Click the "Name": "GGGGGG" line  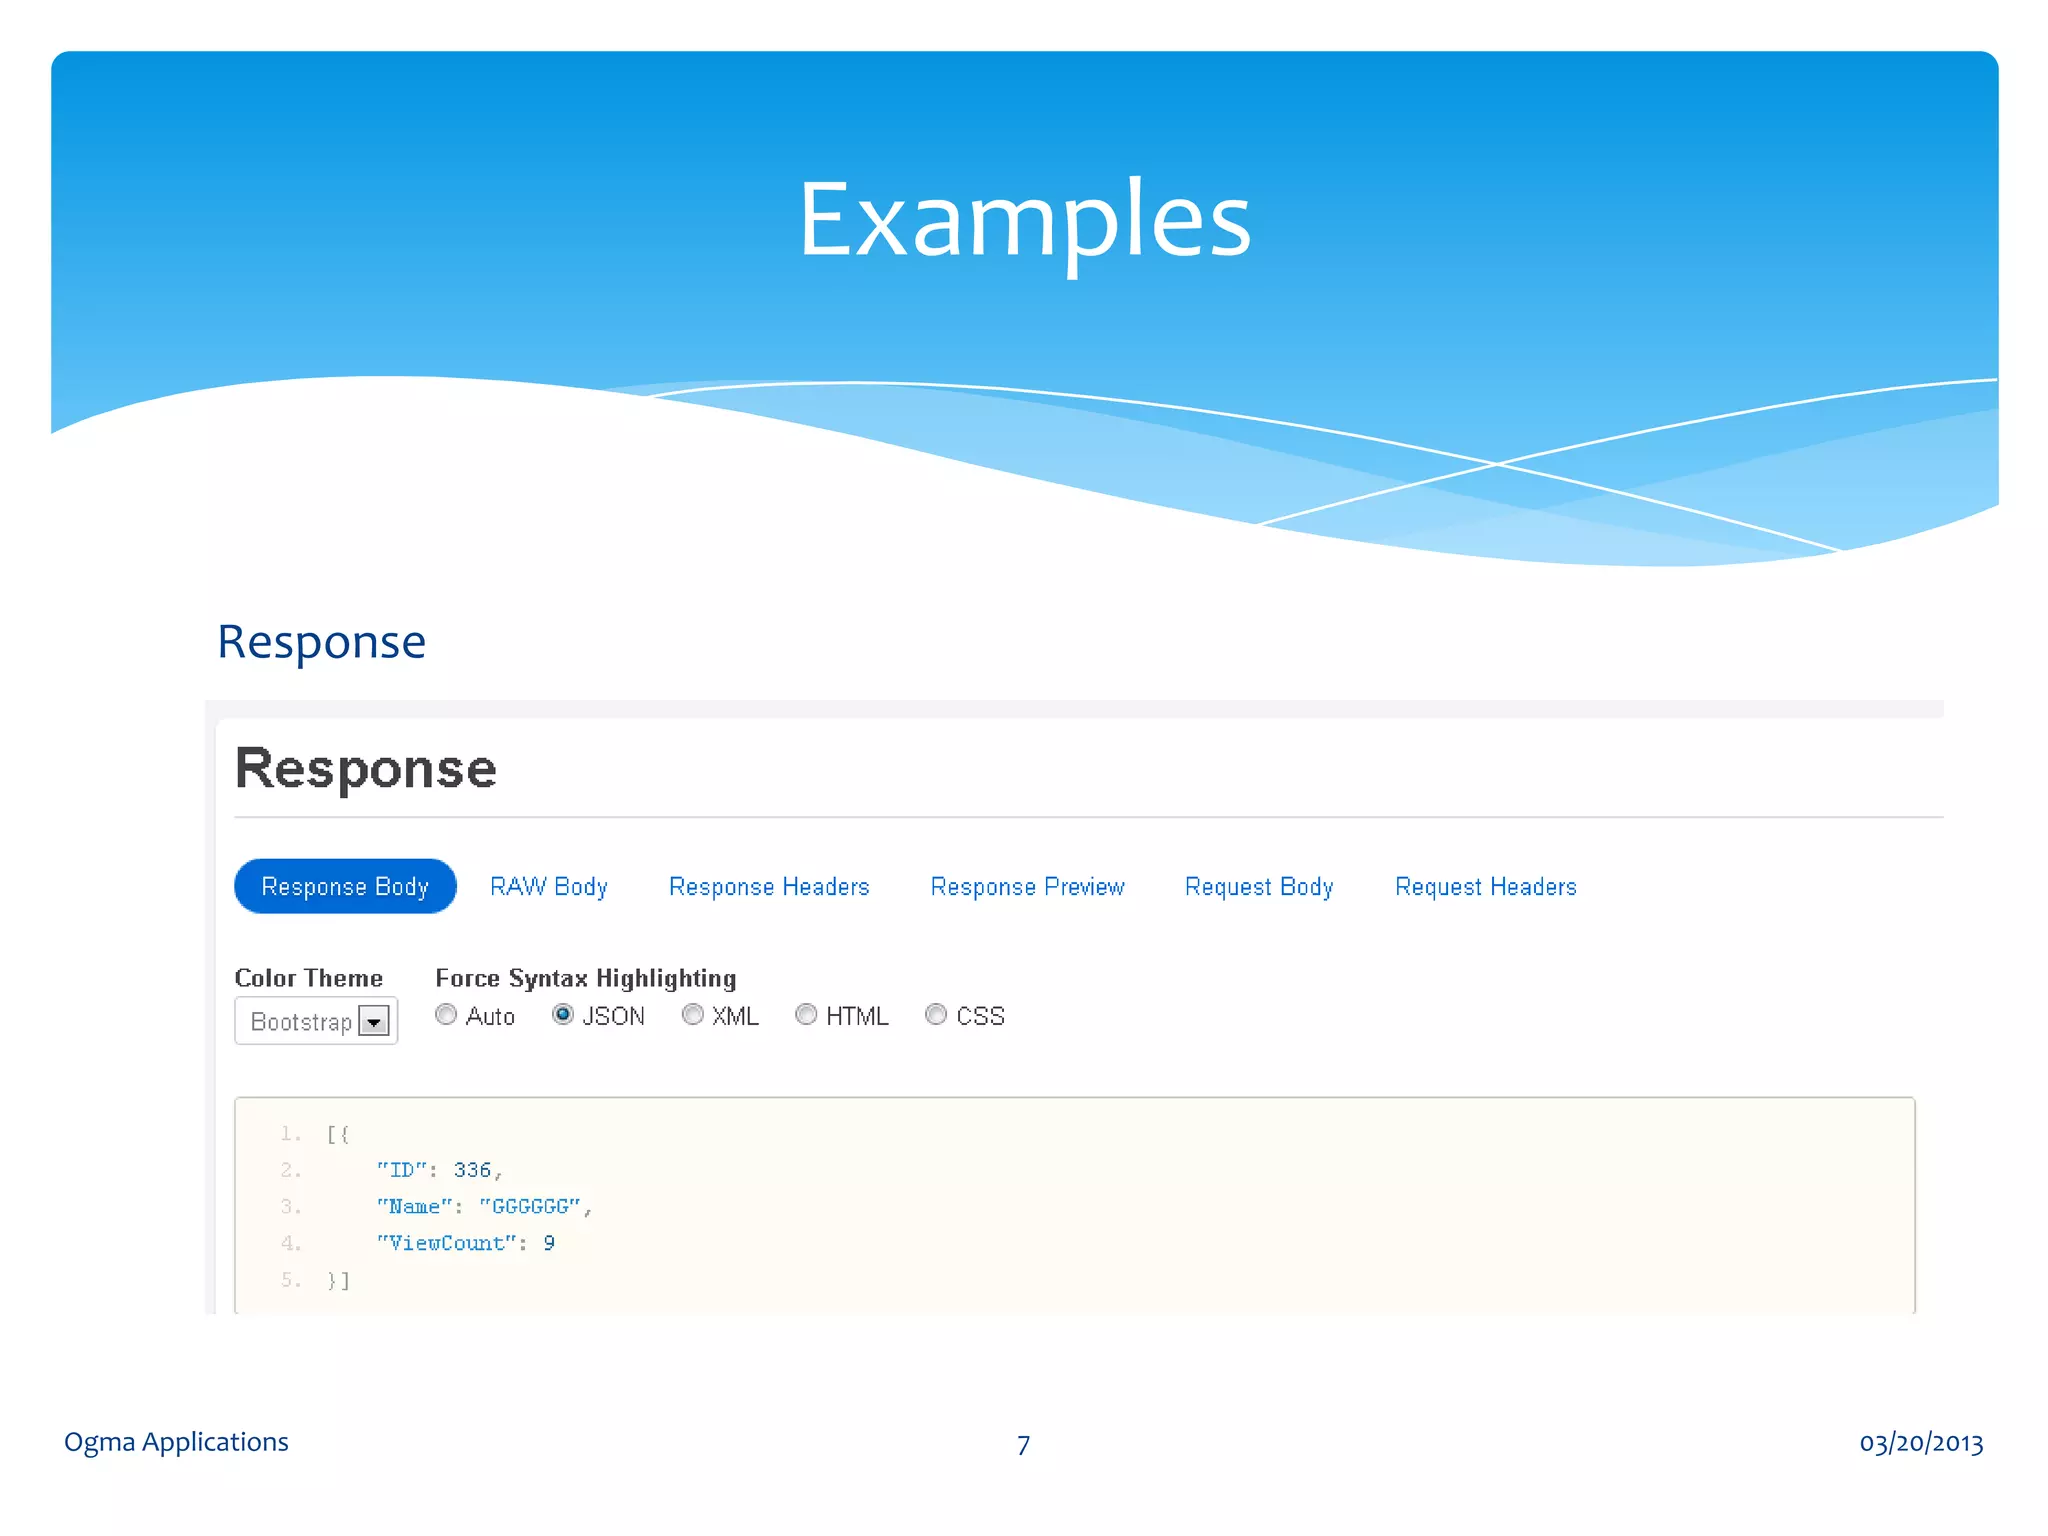point(484,1207)
